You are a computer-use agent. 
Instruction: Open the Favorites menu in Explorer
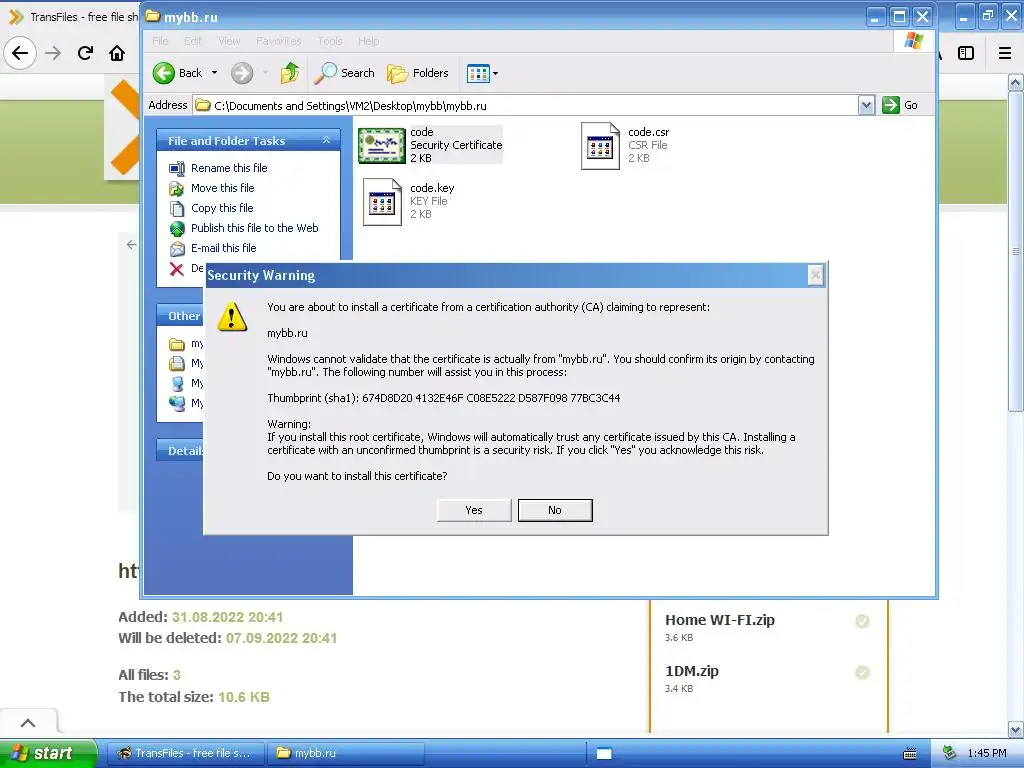point(279,41)
